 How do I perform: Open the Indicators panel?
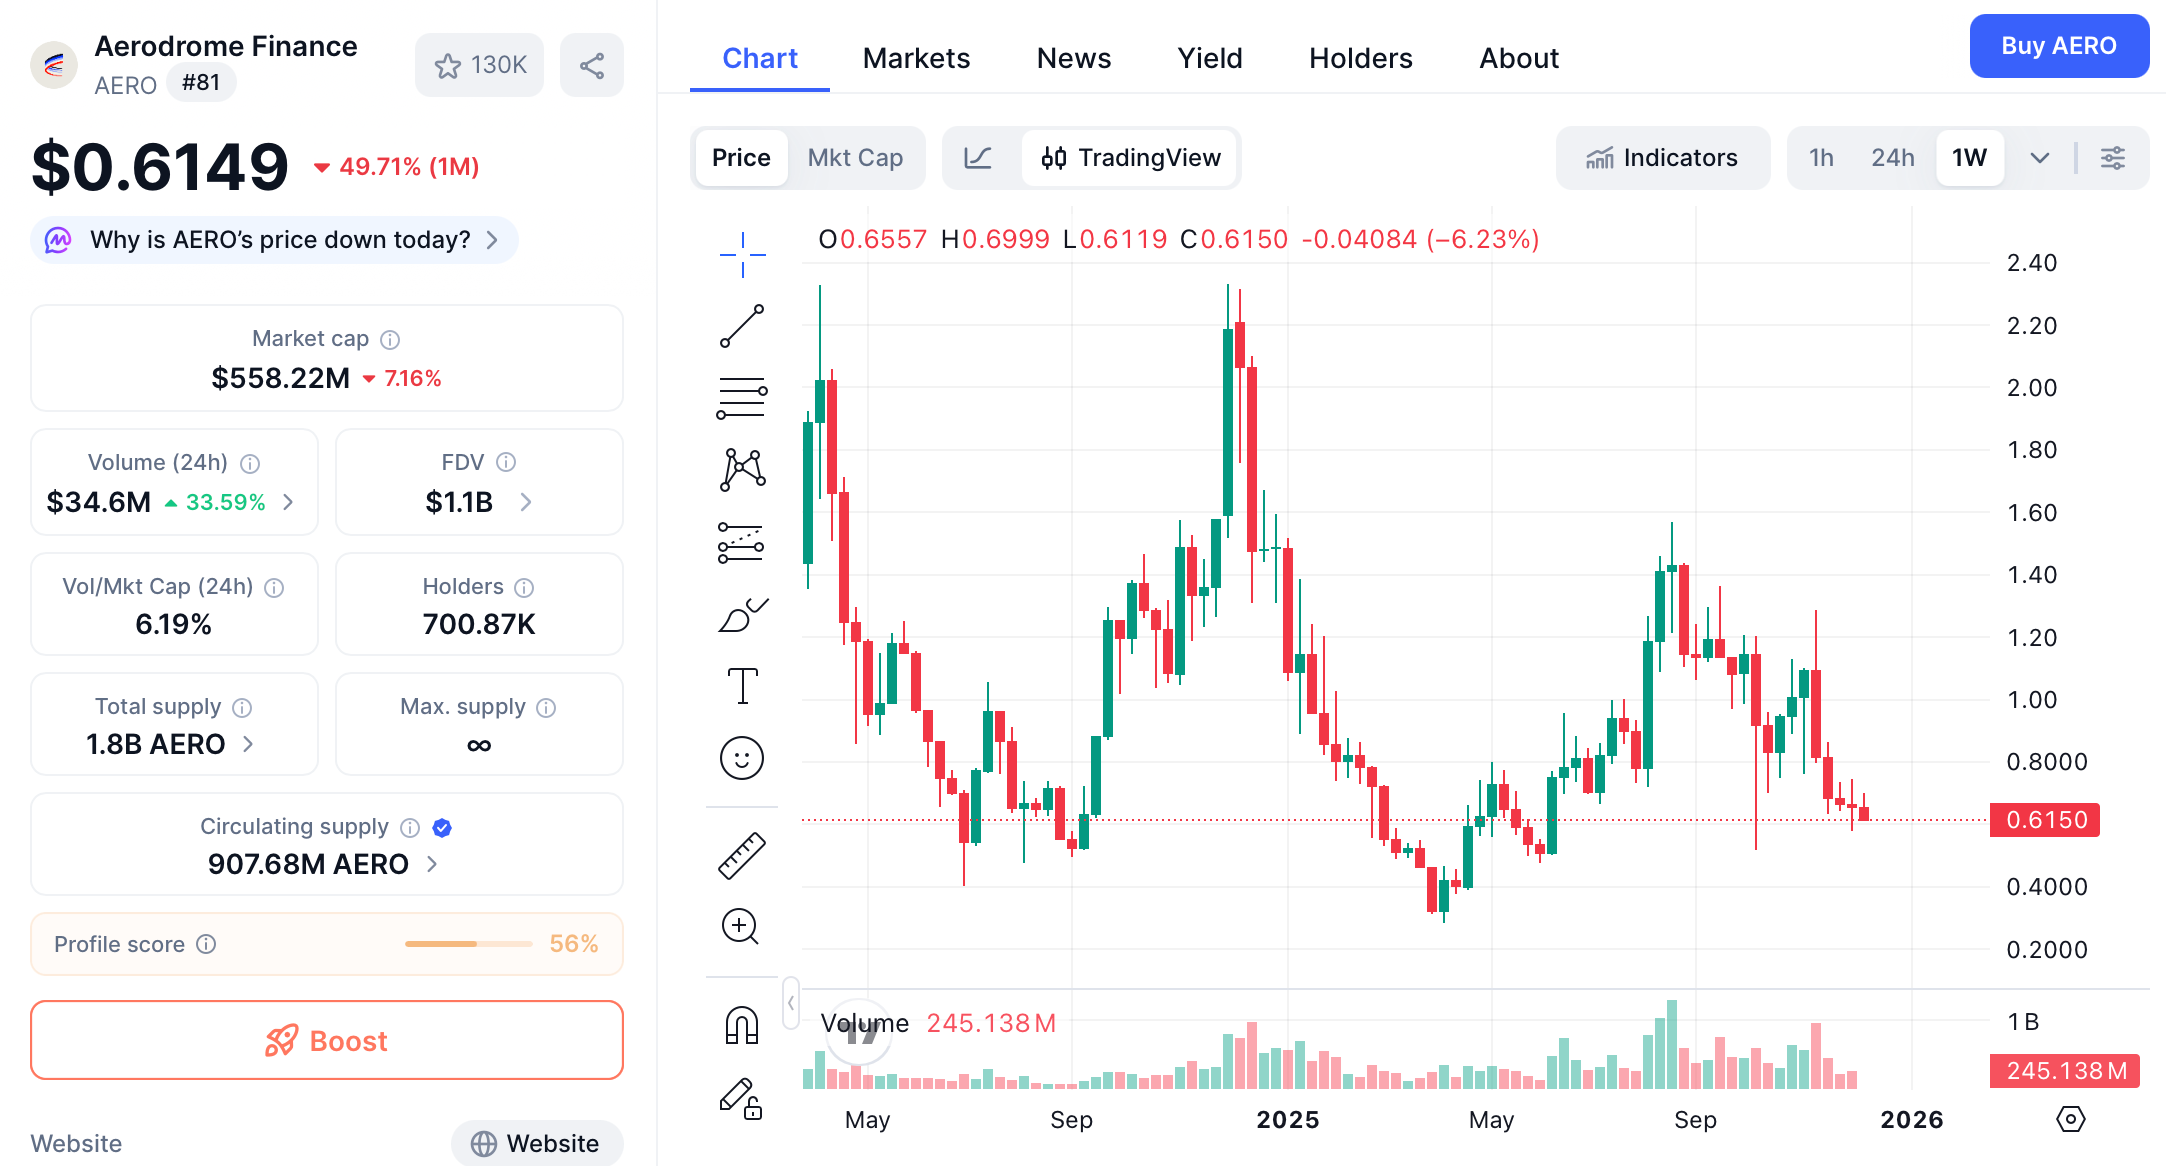click(x=1662, y=157)
